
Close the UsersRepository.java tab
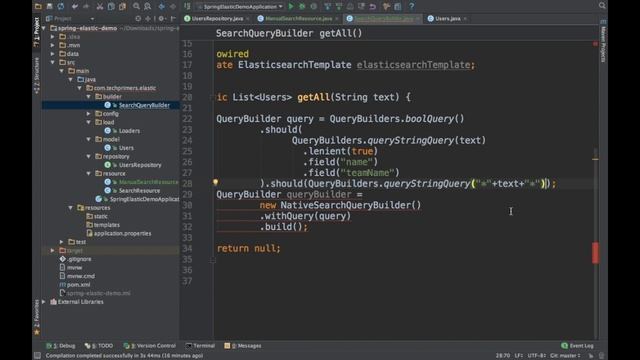(248, 19)
